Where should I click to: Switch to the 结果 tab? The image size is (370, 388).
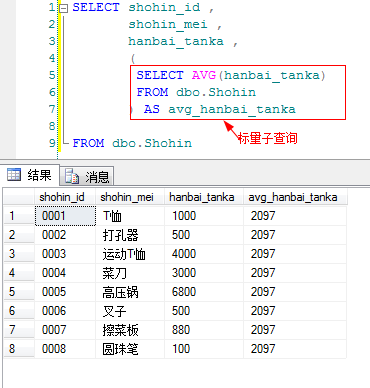30,175
